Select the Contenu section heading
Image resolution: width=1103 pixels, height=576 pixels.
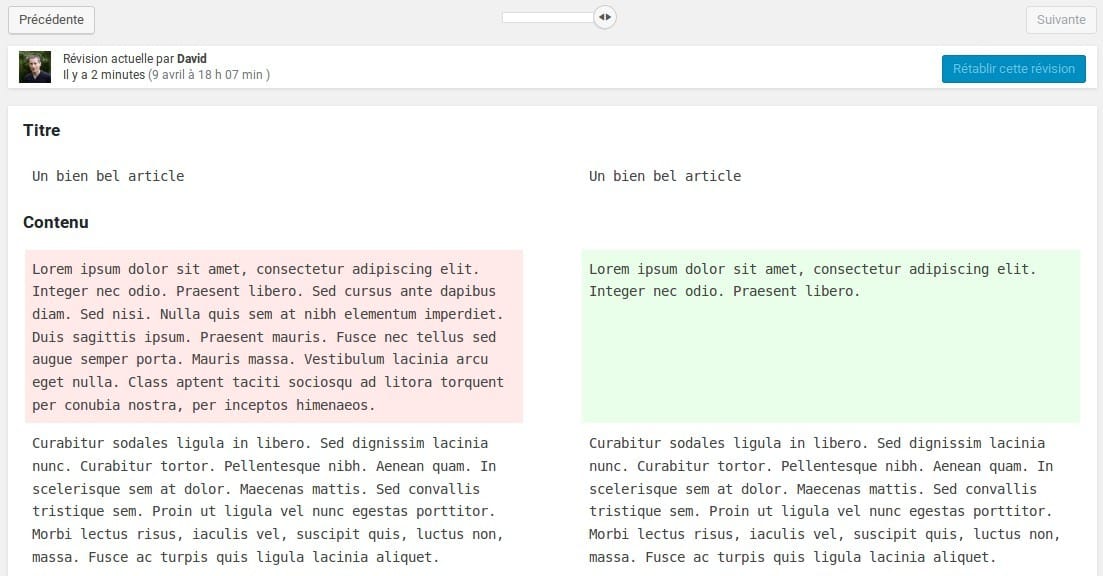point(56,222)
